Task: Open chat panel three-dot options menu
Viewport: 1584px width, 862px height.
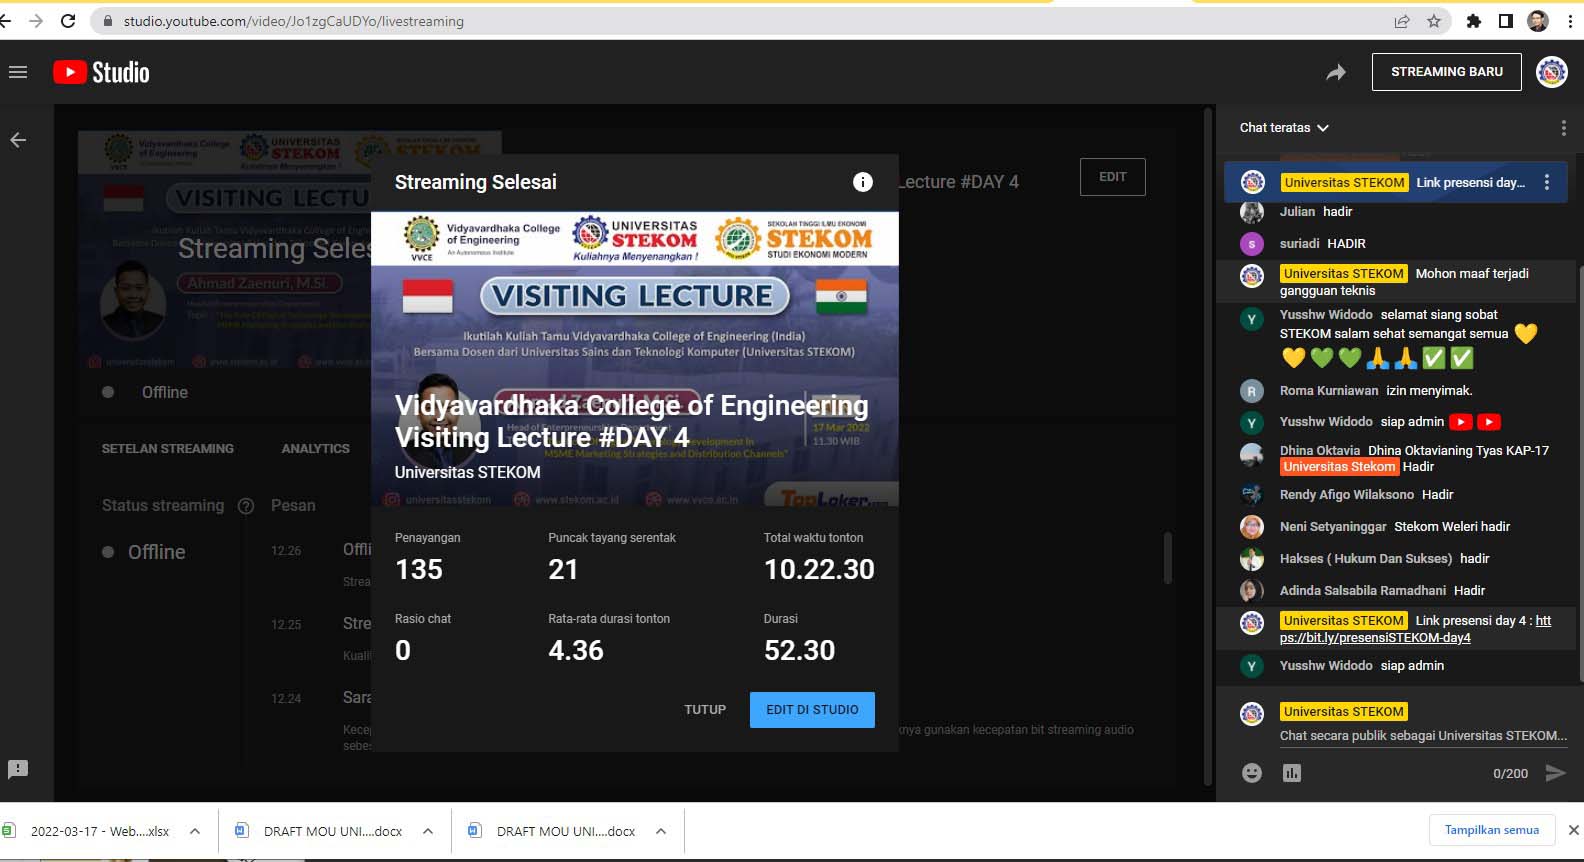Action: [x=1563, y=128]
